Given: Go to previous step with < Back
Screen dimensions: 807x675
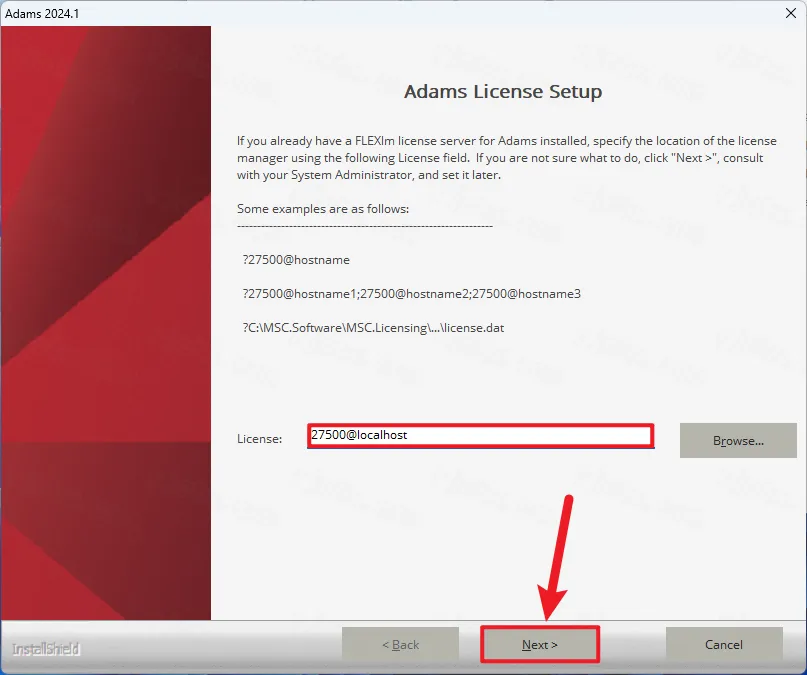Looking at the screenshot, I should pos(400,645).
